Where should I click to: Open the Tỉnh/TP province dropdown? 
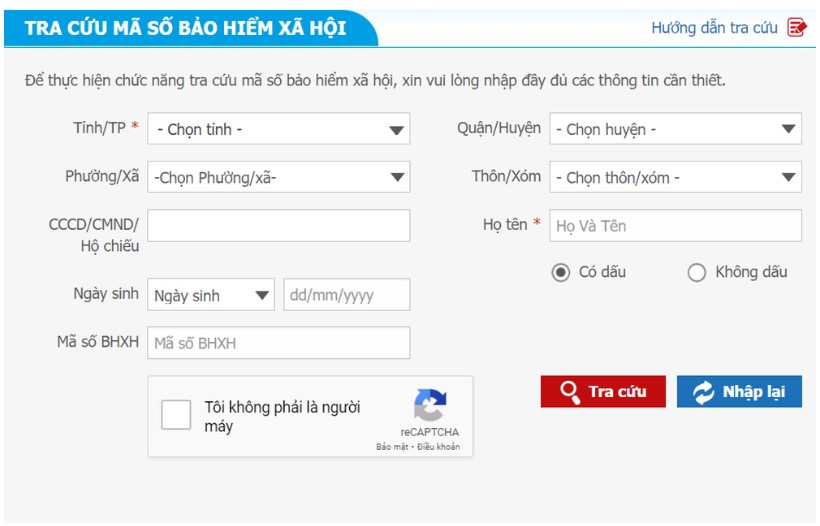pos(278,129)
